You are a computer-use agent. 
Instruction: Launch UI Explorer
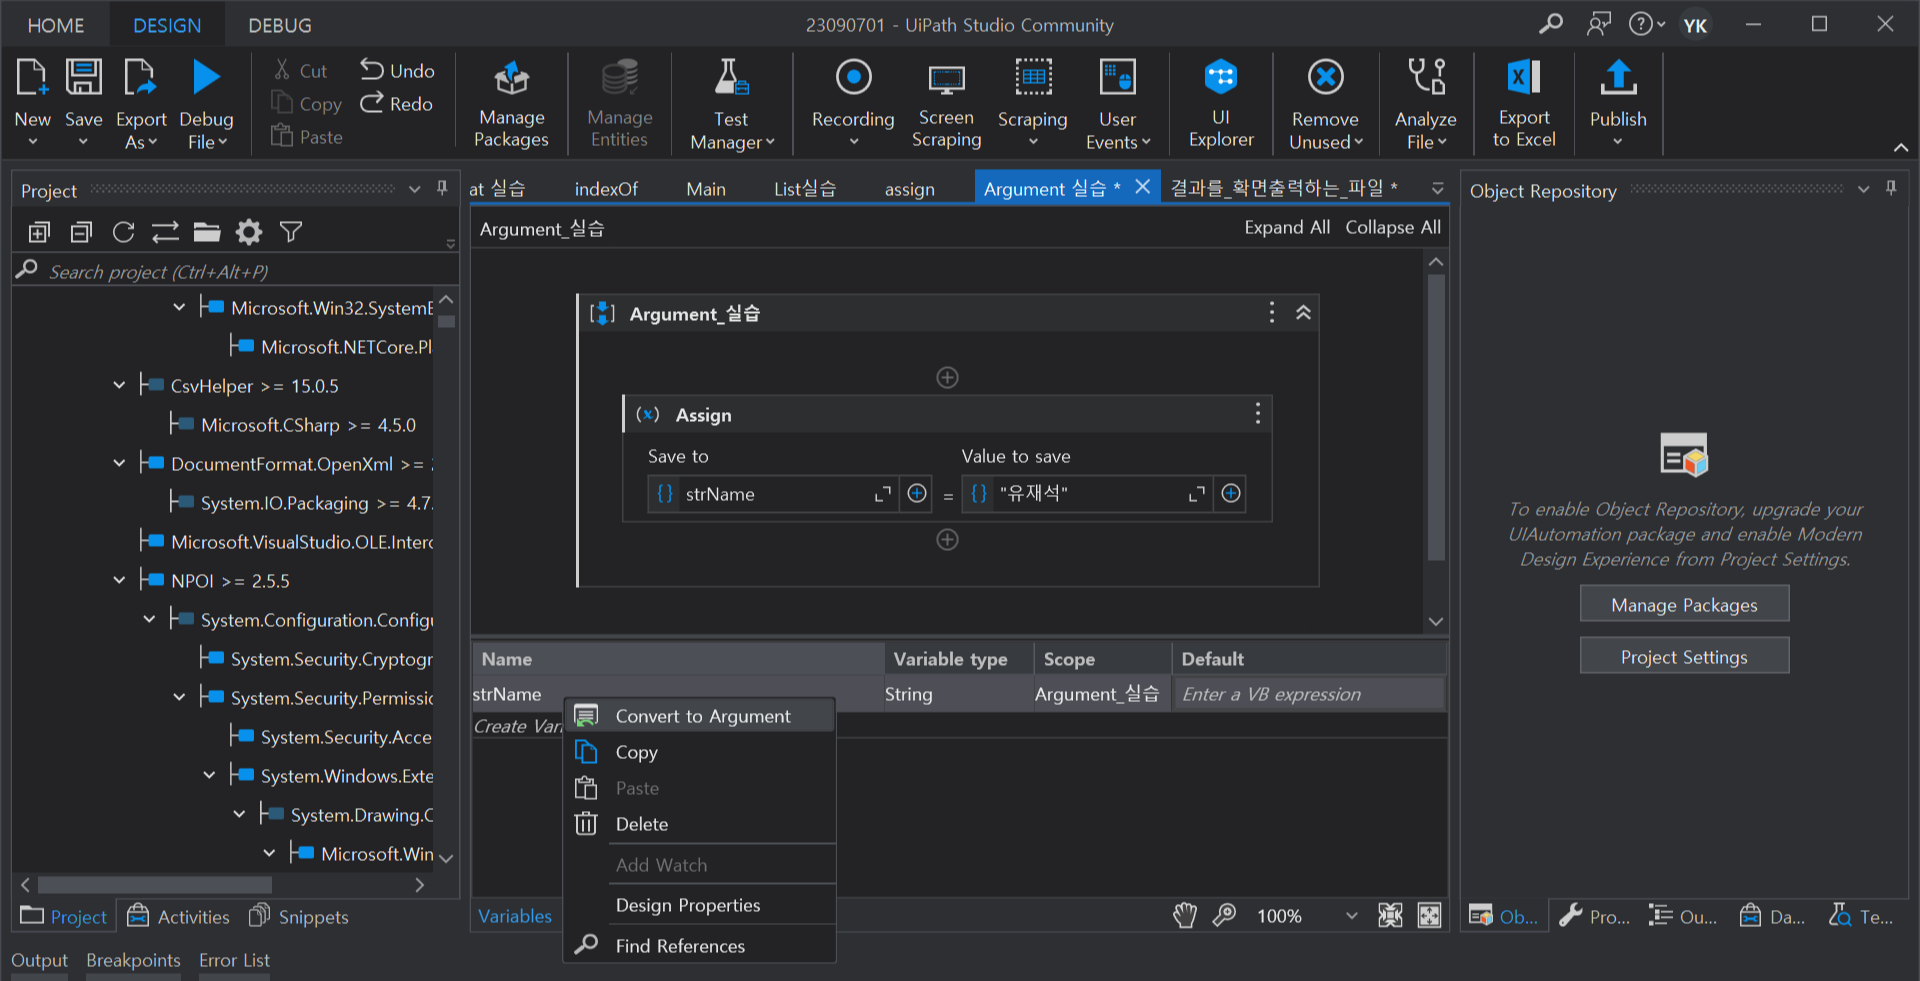pyautogui.click(x=1221, y=104)
